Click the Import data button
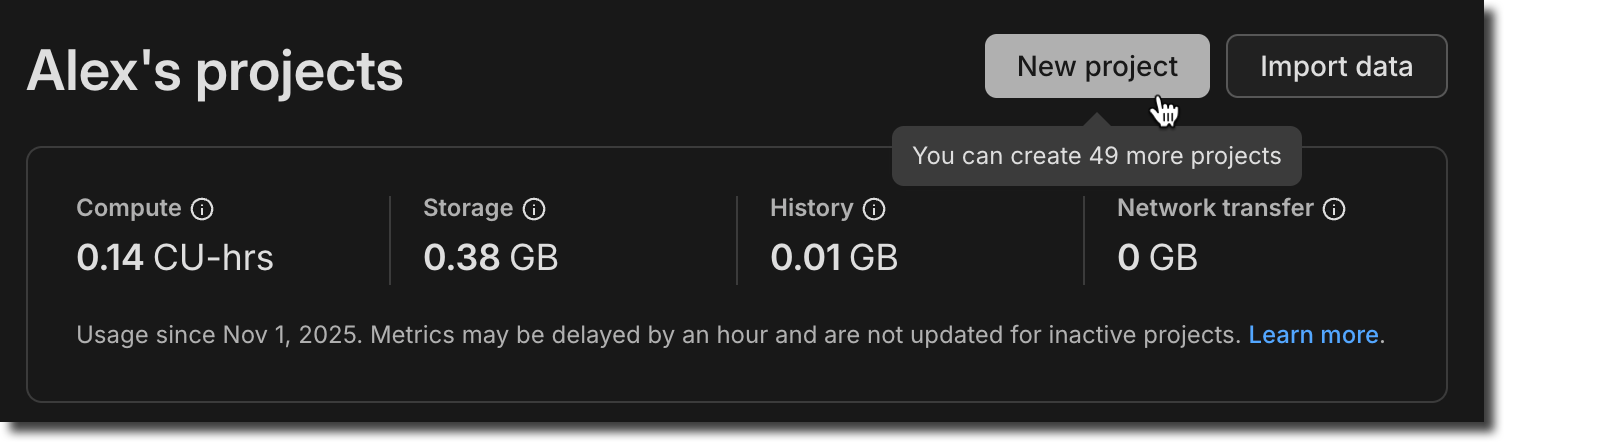Screen dimensions: 1612x442 click(x=1336, y=66)
